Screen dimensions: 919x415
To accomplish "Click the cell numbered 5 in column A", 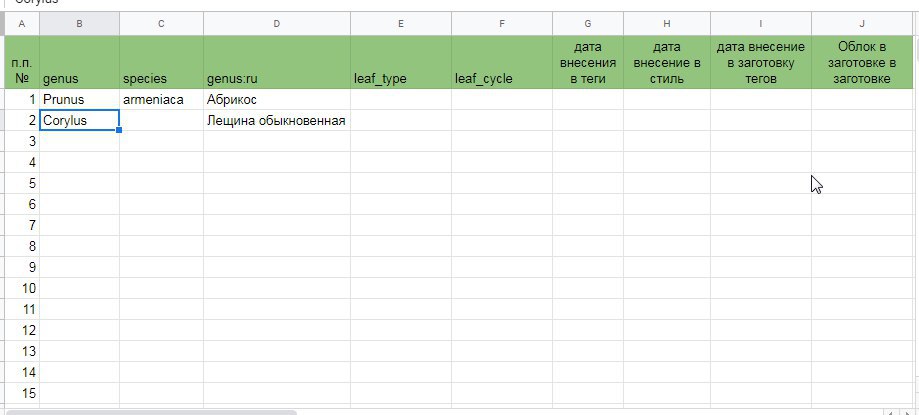I will (22, 183).
